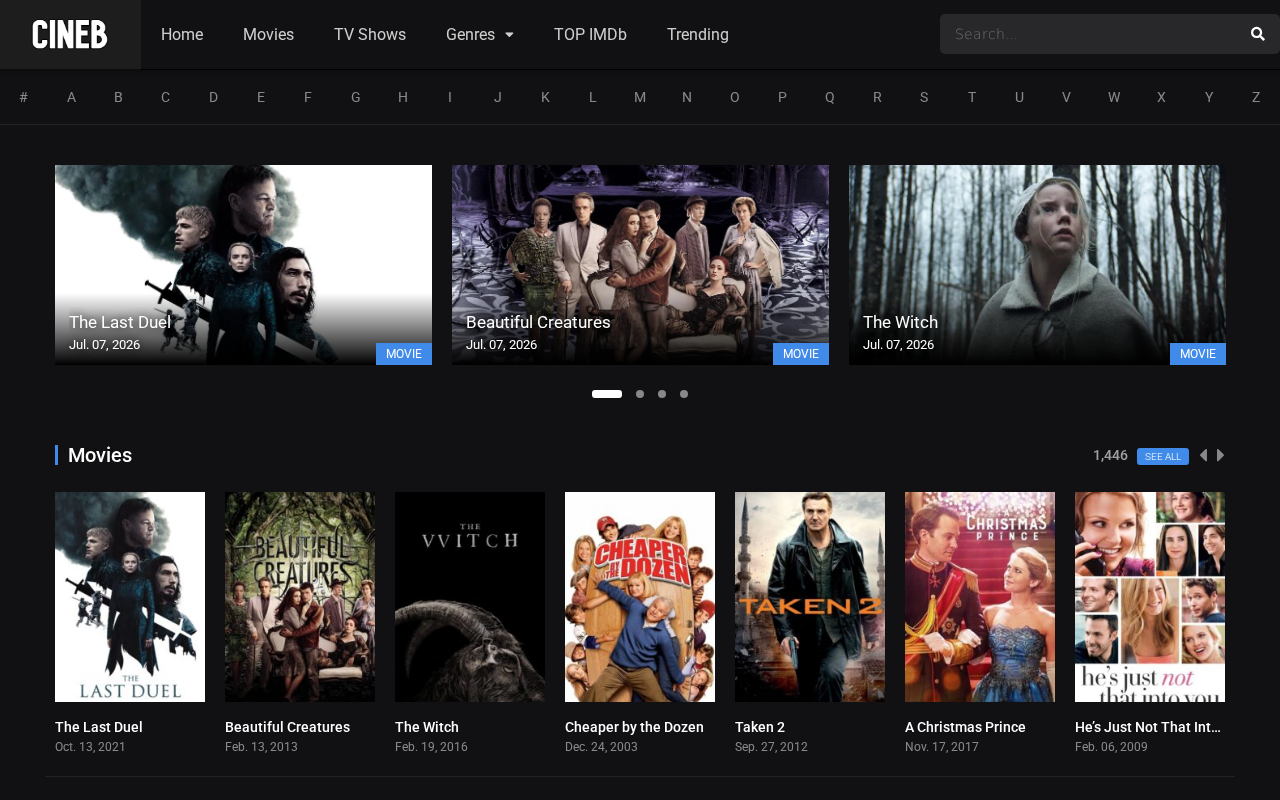Click the Movies section heading

pyautogui.click(x=100, y=455)
